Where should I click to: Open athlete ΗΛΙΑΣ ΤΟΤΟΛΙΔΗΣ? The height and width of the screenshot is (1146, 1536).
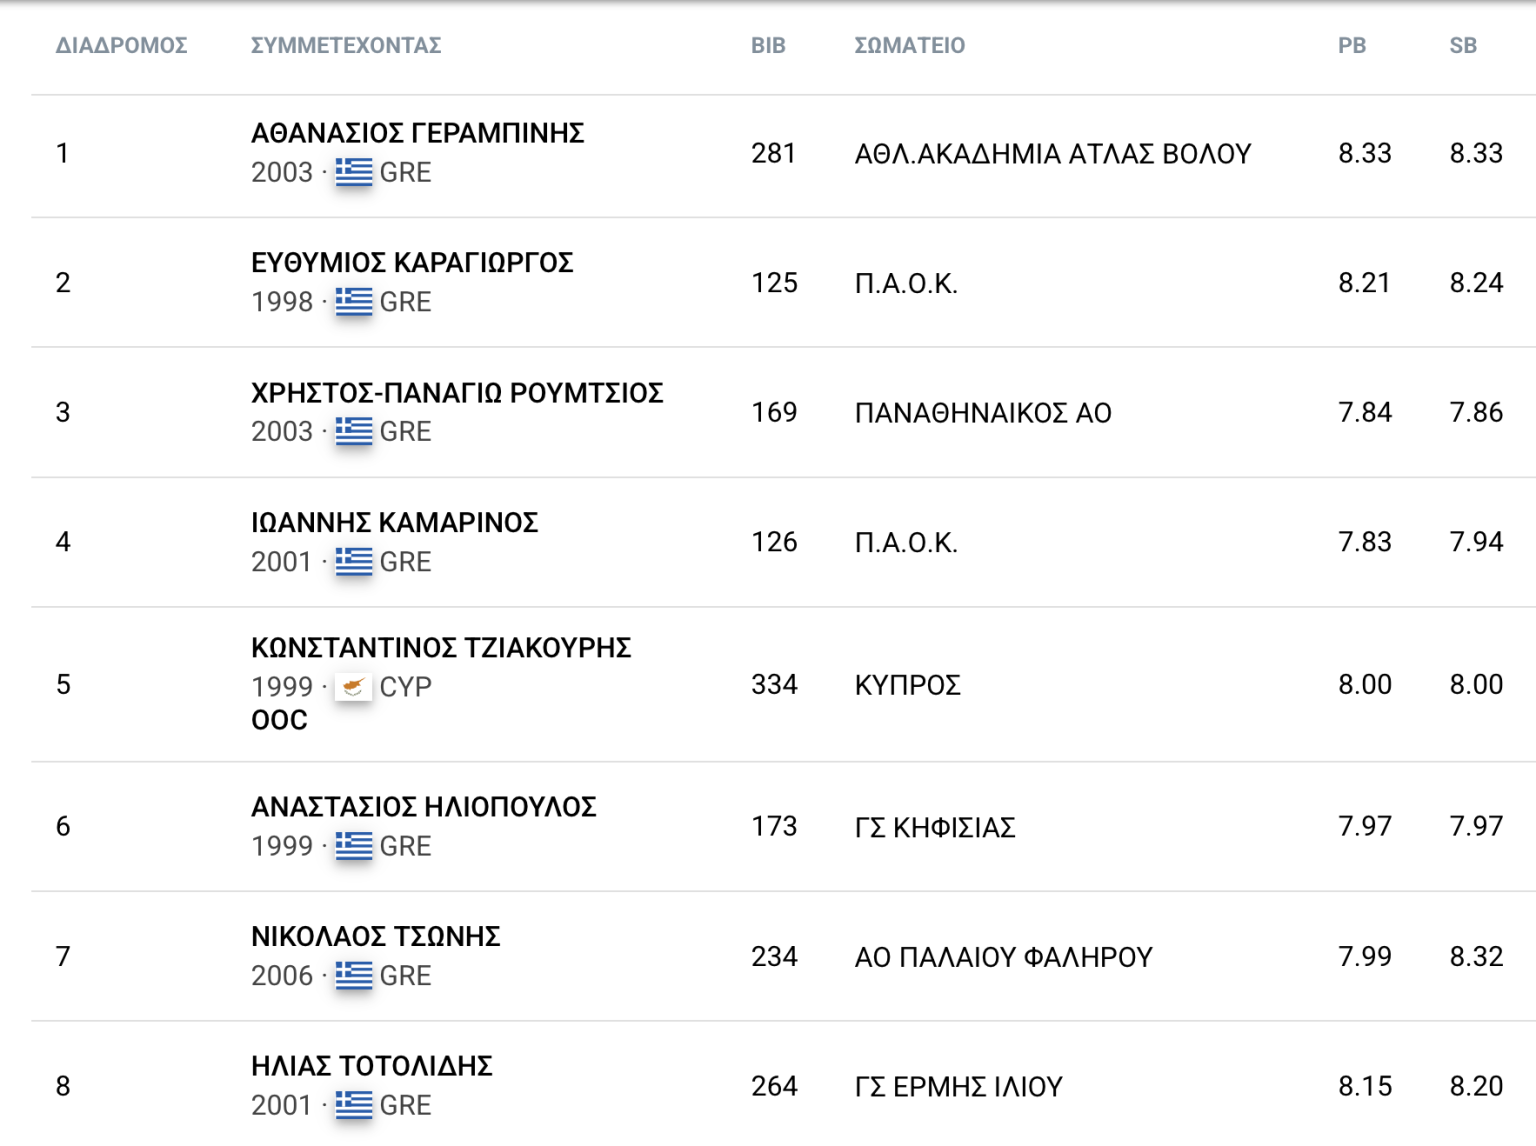point(371,1066)
